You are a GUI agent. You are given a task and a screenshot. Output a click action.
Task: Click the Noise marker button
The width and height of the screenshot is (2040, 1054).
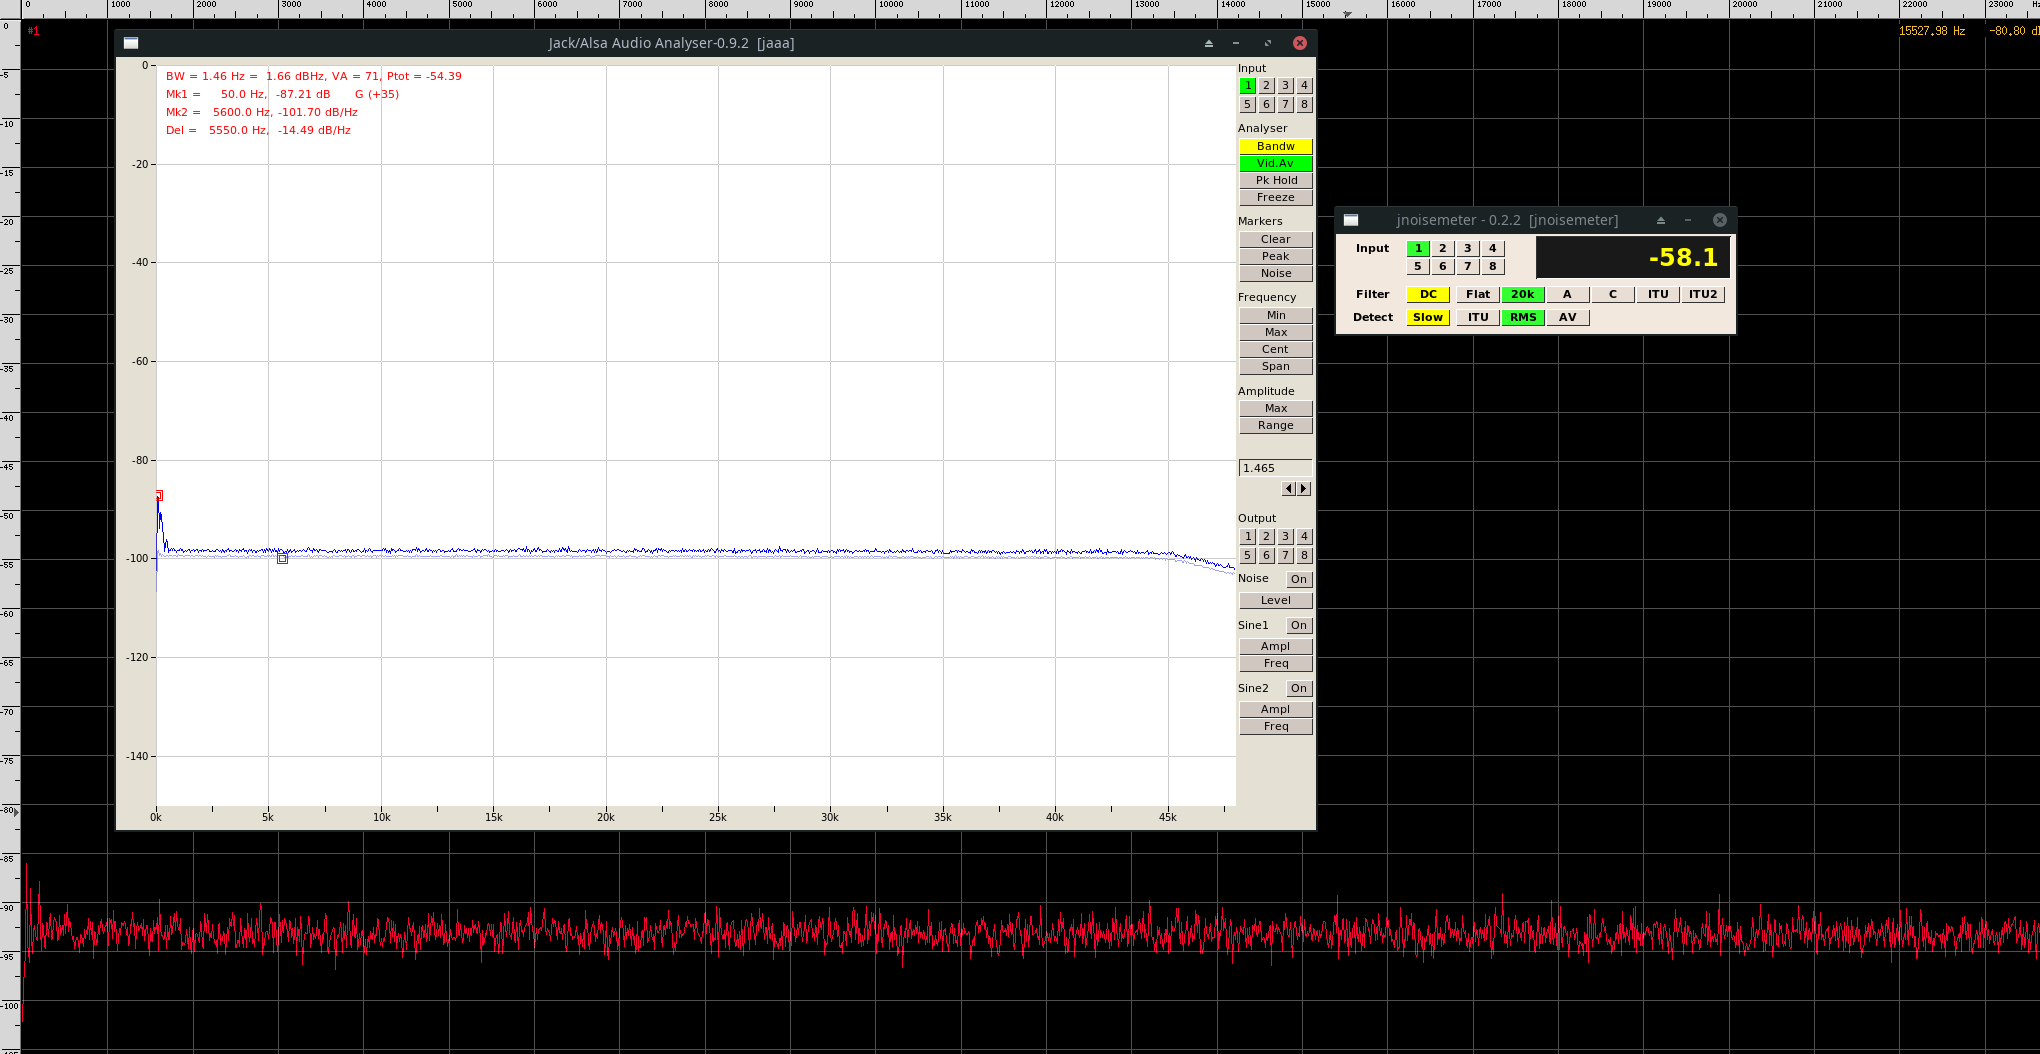(x=1275, y=273)
